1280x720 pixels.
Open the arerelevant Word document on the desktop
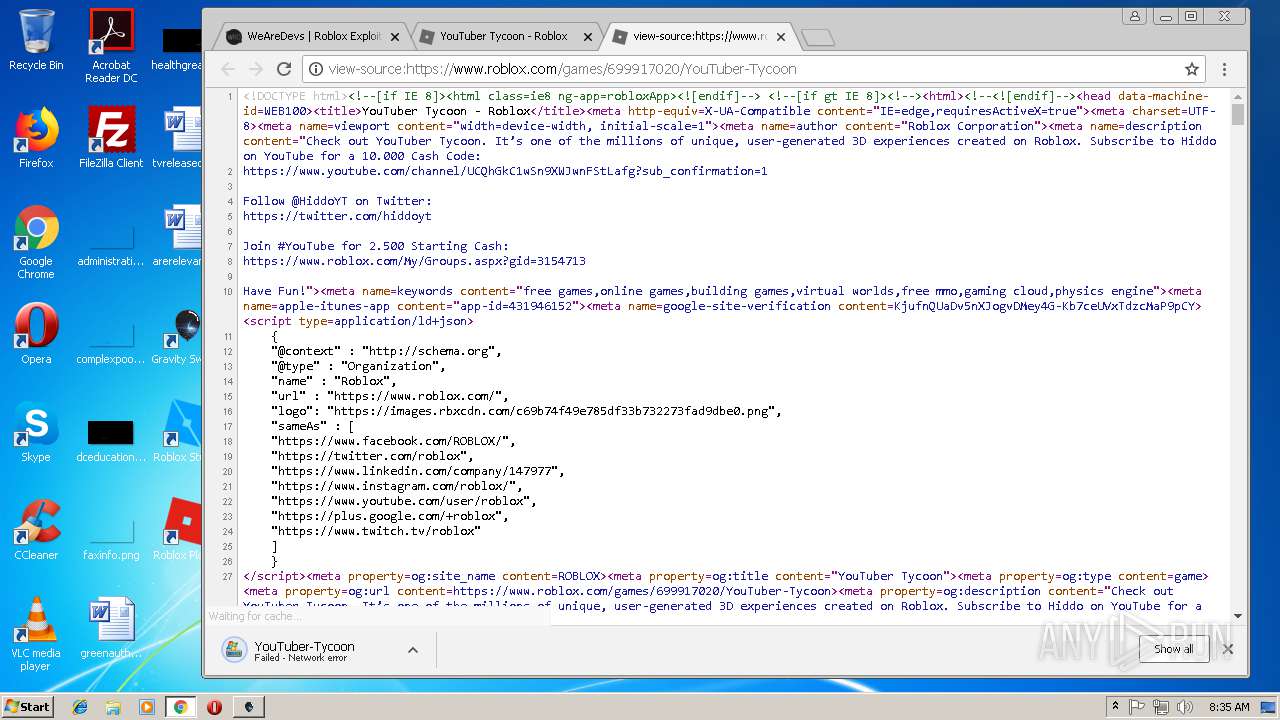tap(180, 236)
